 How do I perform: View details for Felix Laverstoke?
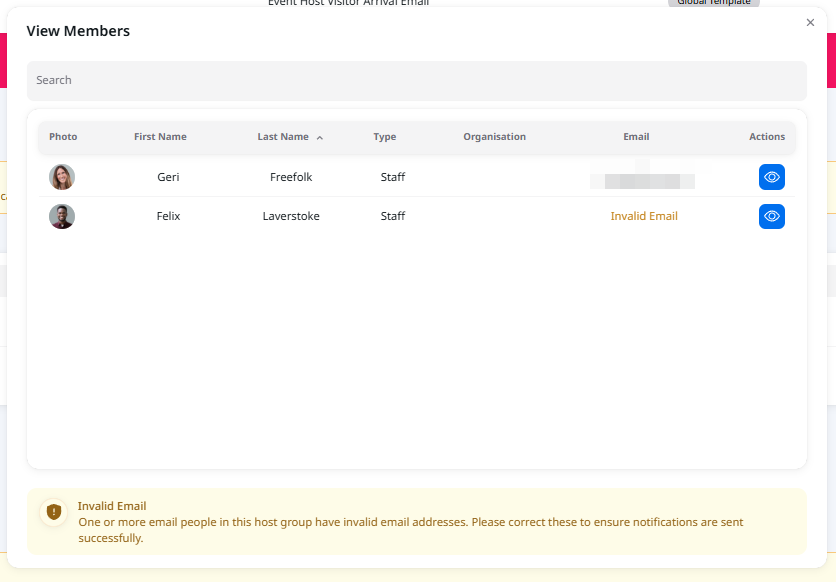[771, 216]
